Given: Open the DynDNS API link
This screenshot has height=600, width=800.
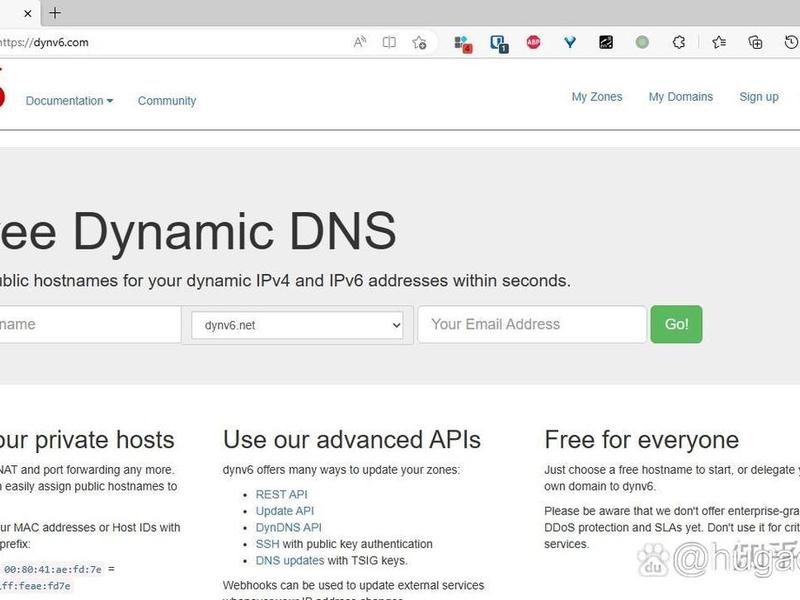Looking at the screenshot, I should (288, 528).
